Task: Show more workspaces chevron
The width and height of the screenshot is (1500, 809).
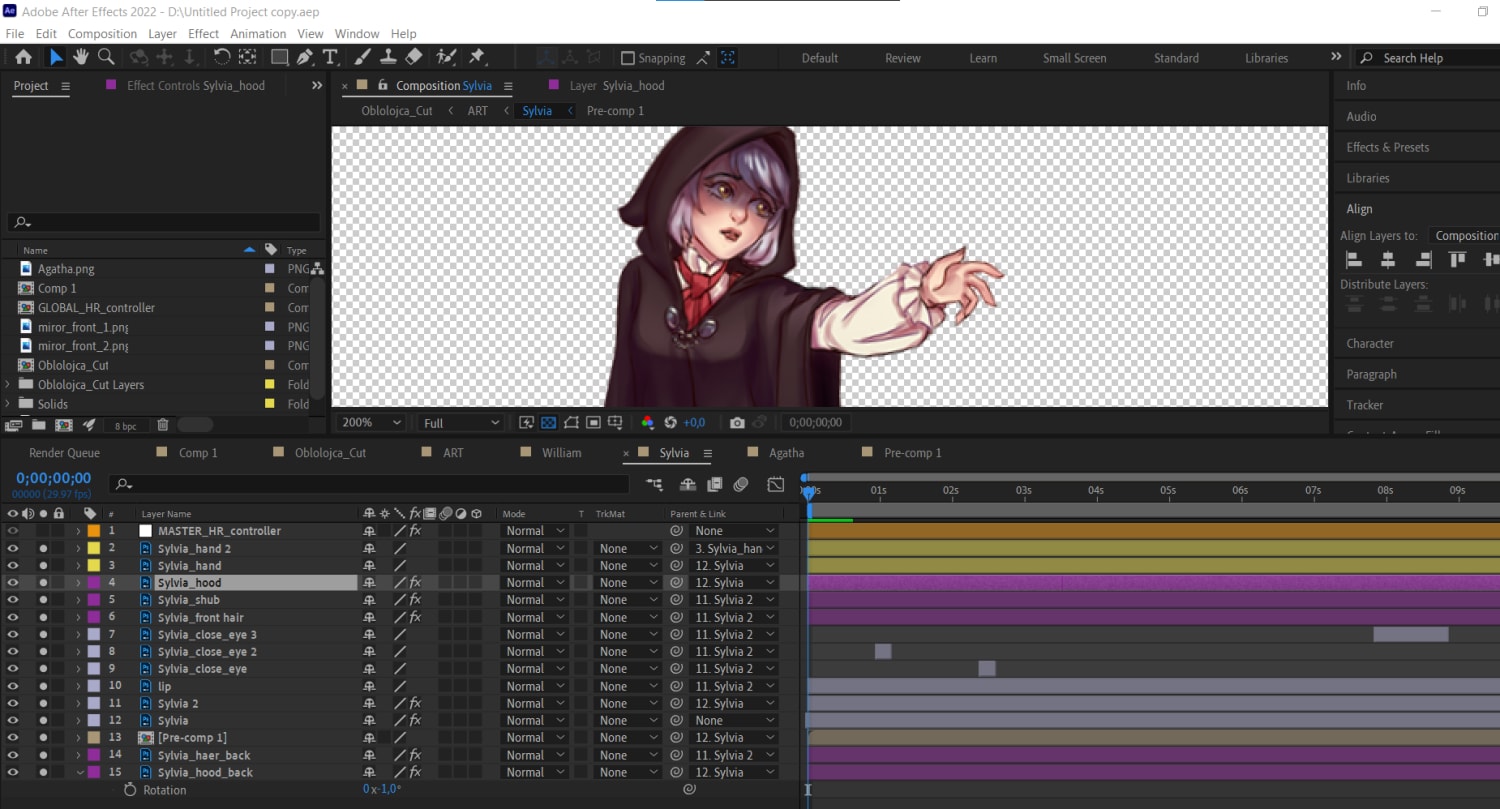Action: [x=1336, y=57]
